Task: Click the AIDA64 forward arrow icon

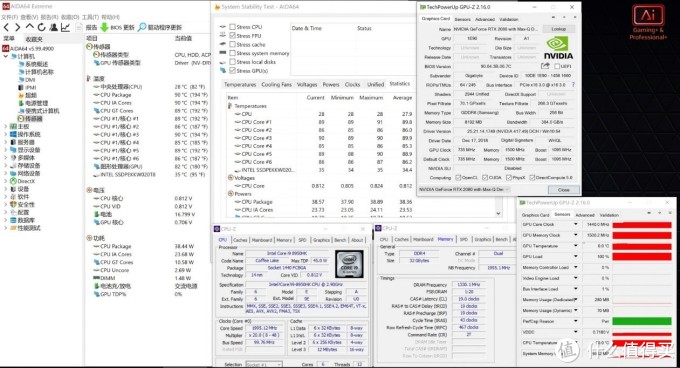Action: click(x=17, y=27)
